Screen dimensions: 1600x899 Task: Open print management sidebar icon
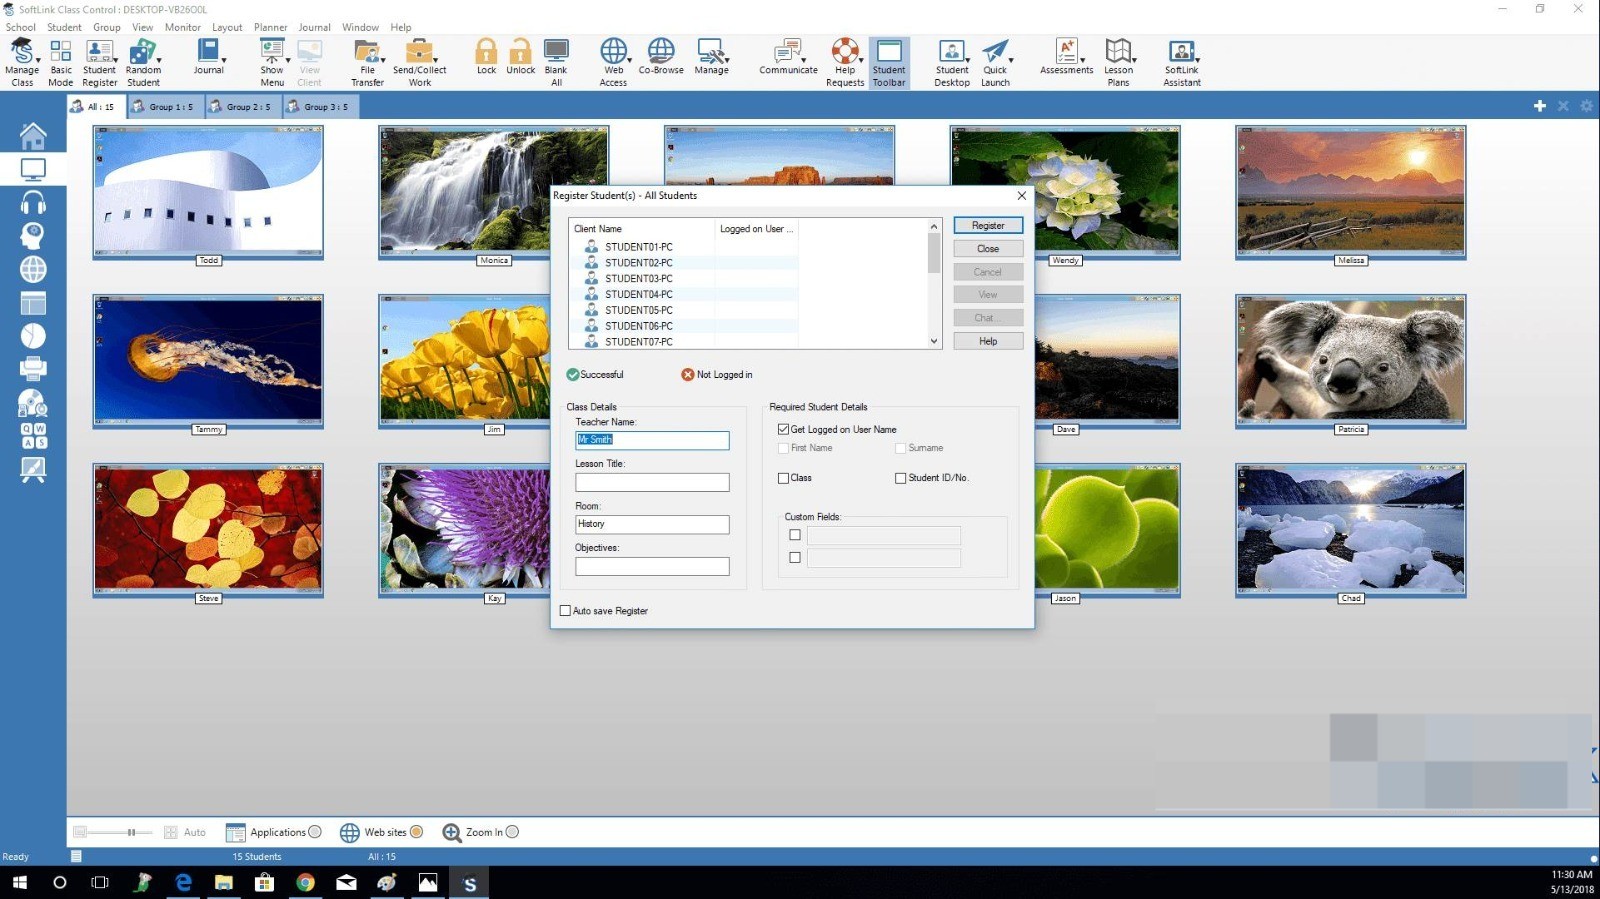pos(33,368)
